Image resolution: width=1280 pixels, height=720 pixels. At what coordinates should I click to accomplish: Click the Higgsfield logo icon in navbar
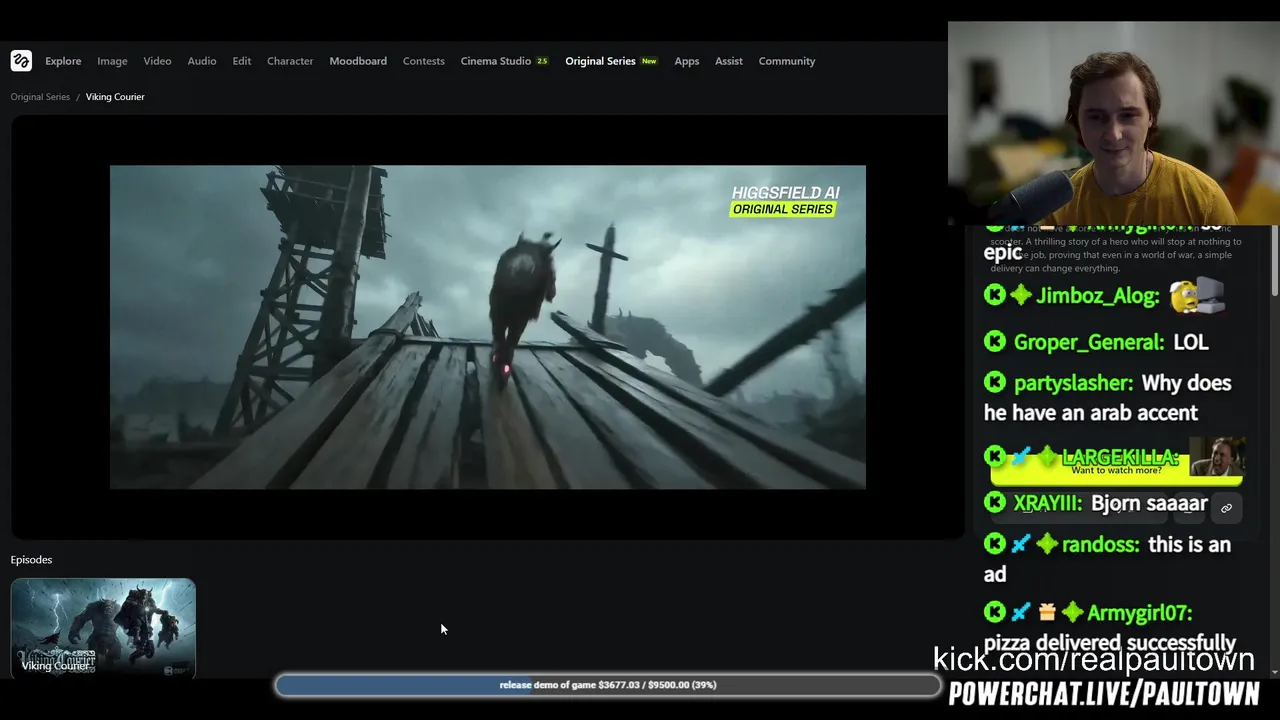[21, 61]
